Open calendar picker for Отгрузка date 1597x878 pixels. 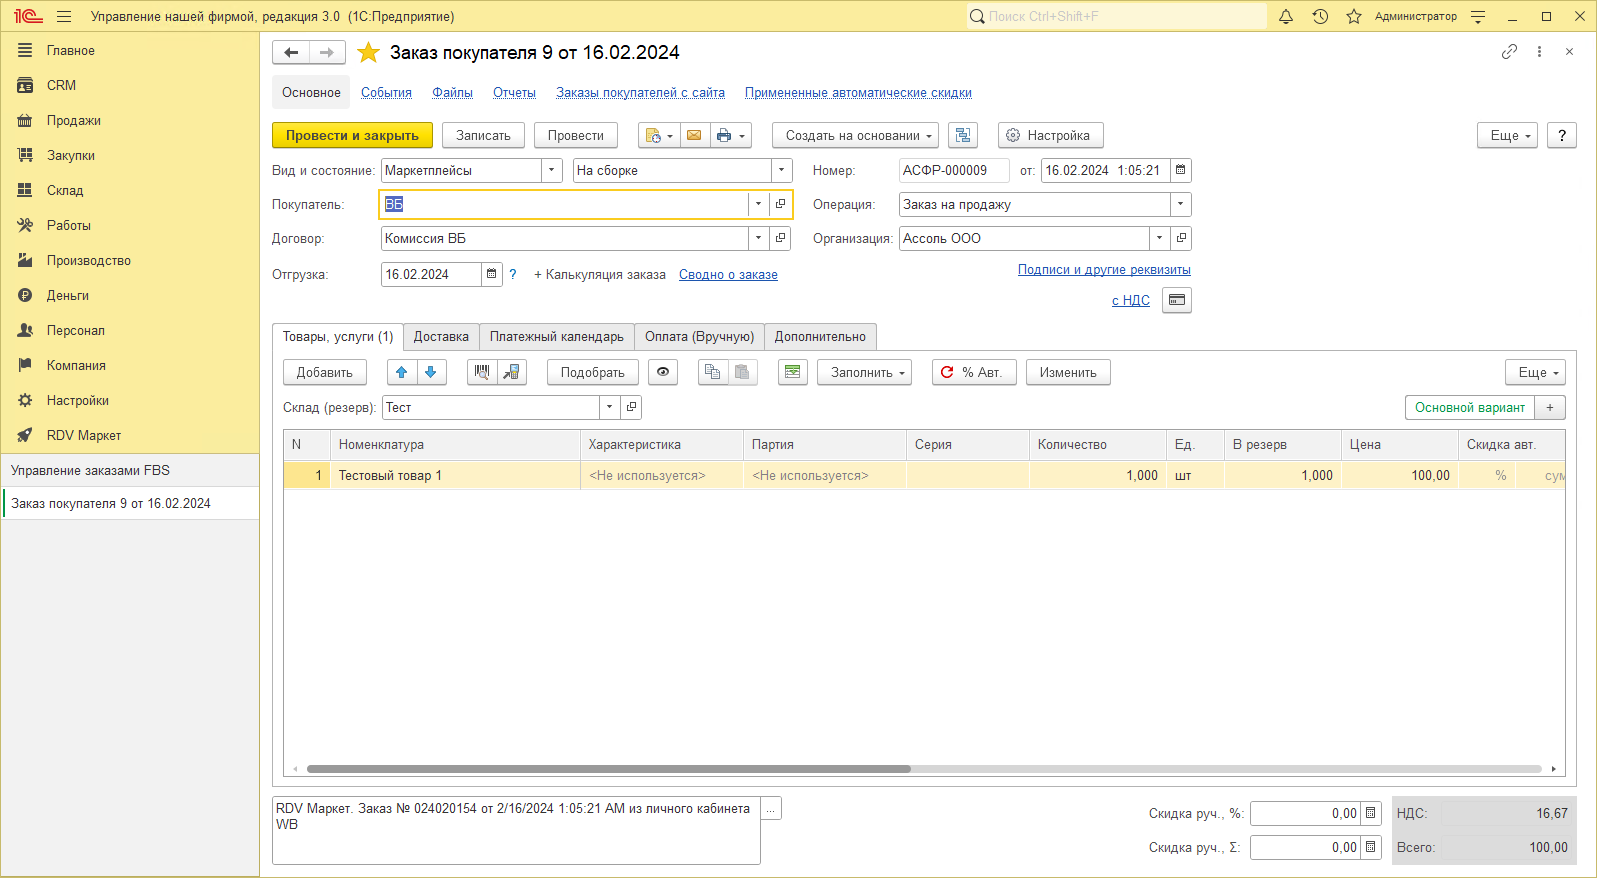coord(491,274)
